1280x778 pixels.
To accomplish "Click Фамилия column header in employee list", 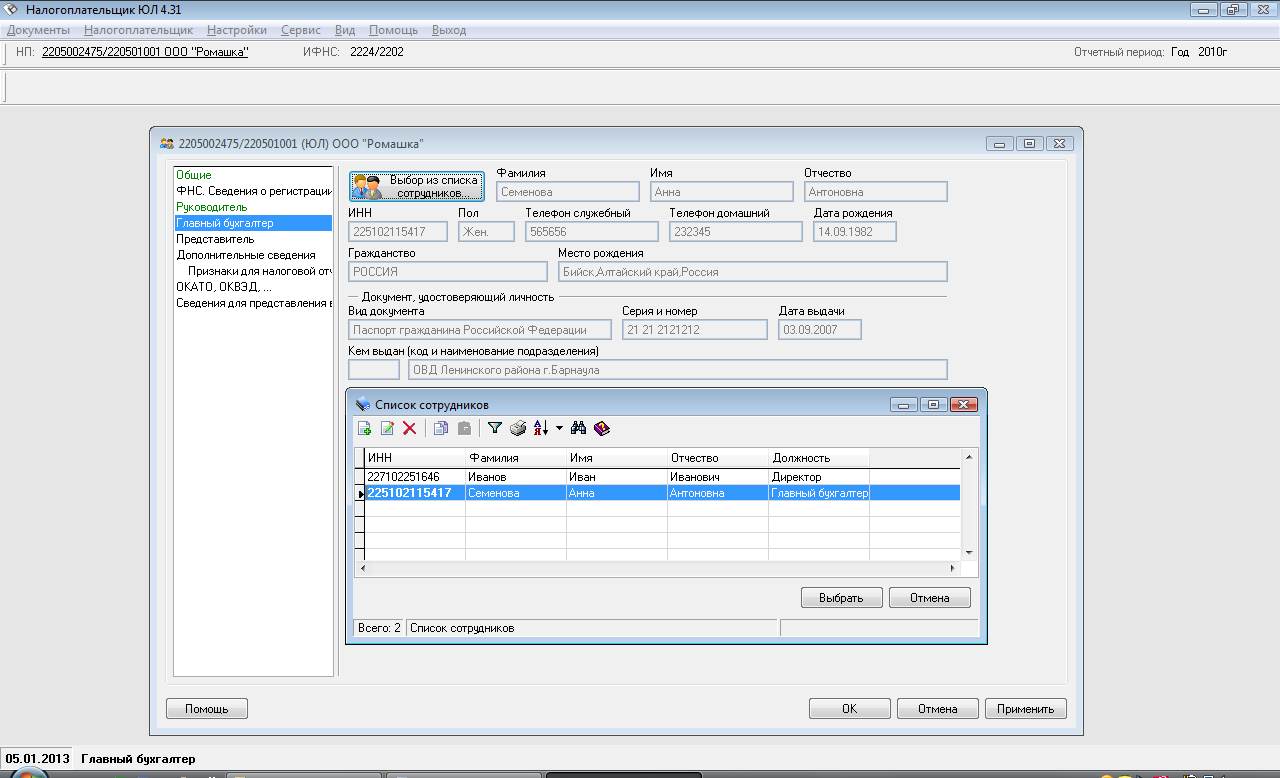I will click(516, 458).
